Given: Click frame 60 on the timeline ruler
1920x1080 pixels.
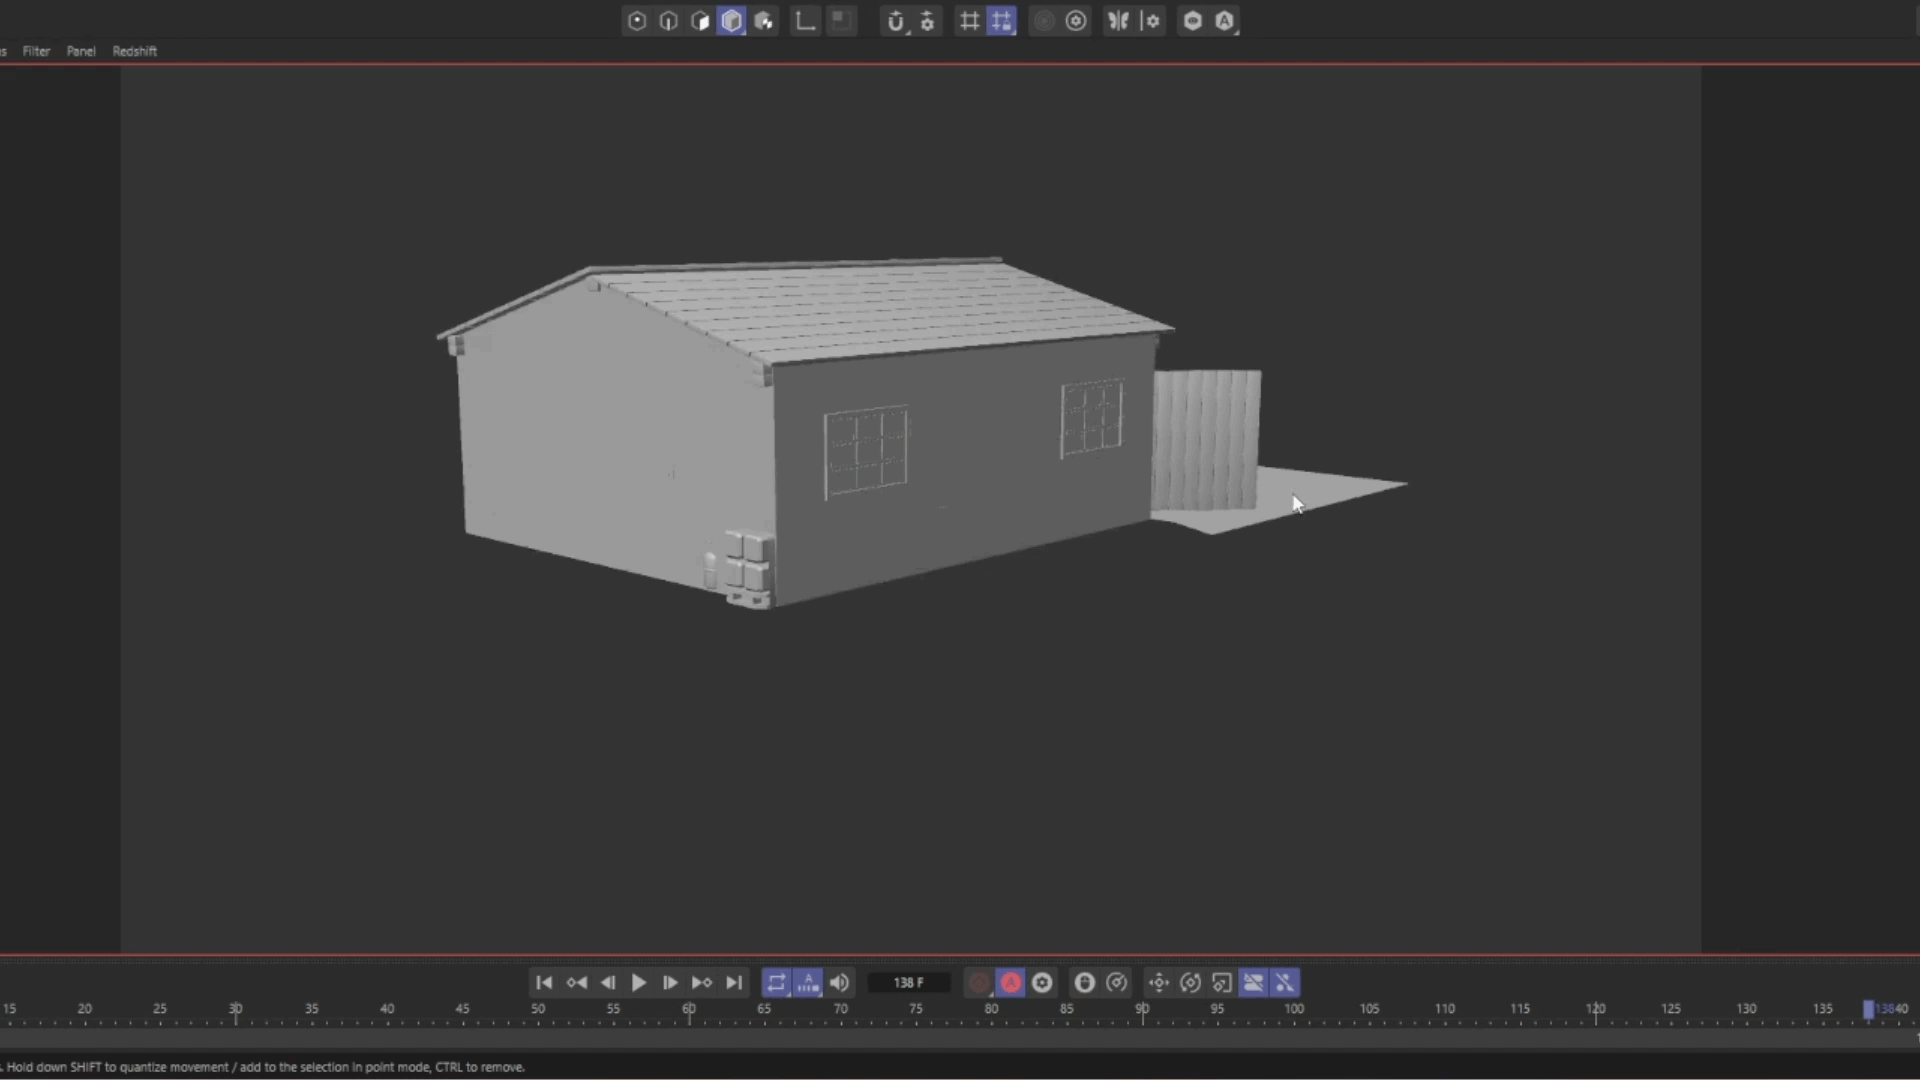Looking at the screenshot, I should point(689,1010).
